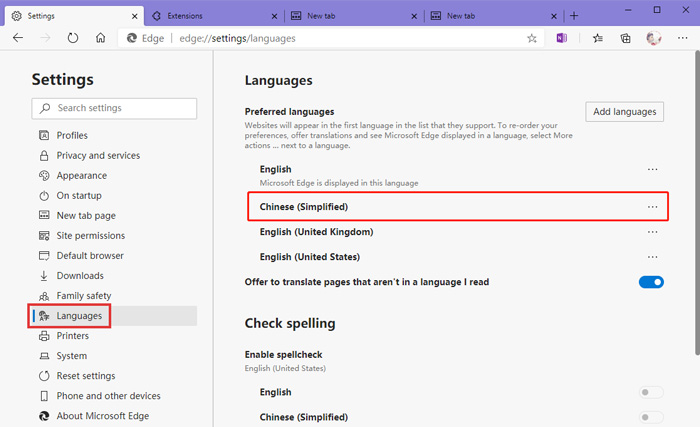Click the About Microsoft Edge logo icon
700x427 pixels.
click(44, 416)
